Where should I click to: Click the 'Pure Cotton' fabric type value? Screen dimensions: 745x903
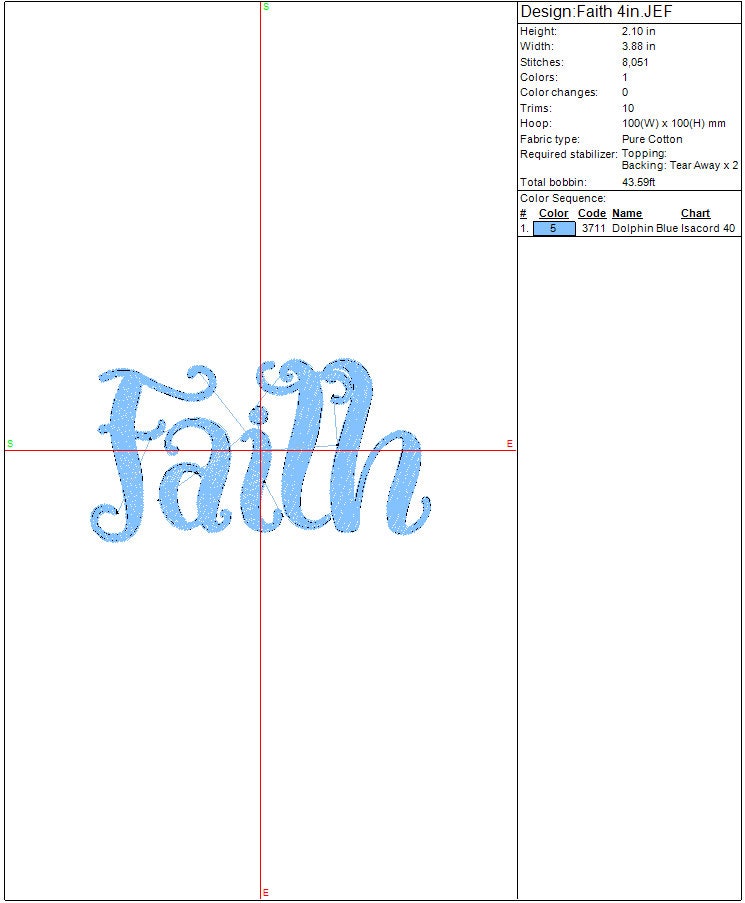coord(652,139)
